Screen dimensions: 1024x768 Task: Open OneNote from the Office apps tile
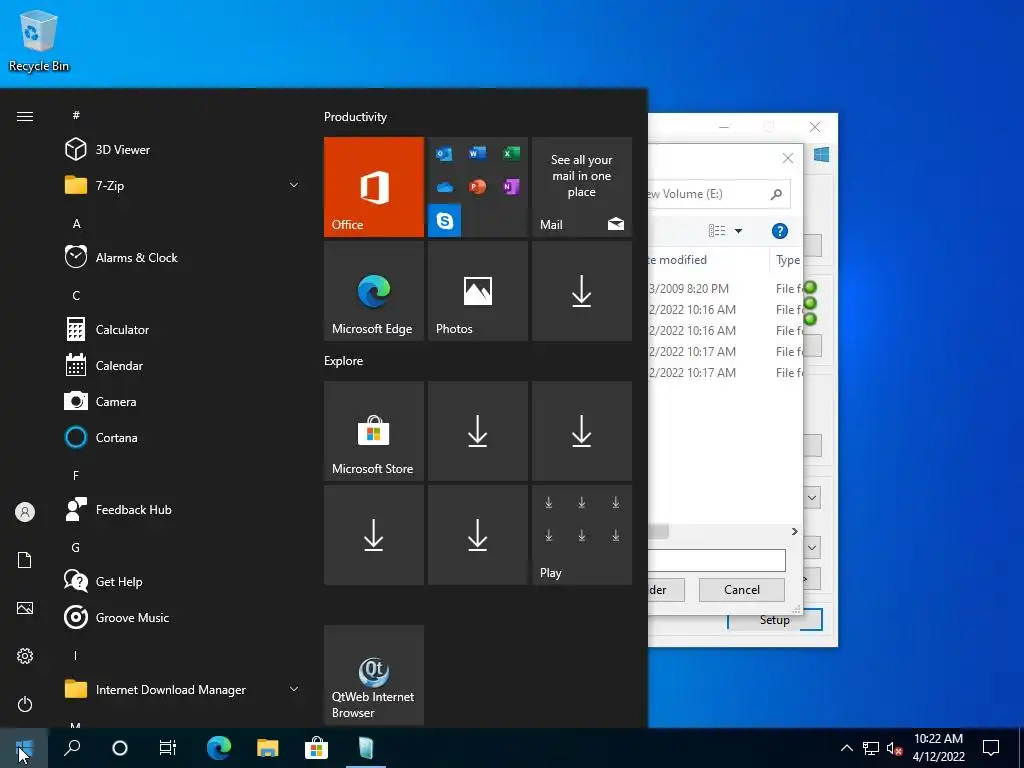(x=511, y=187)
